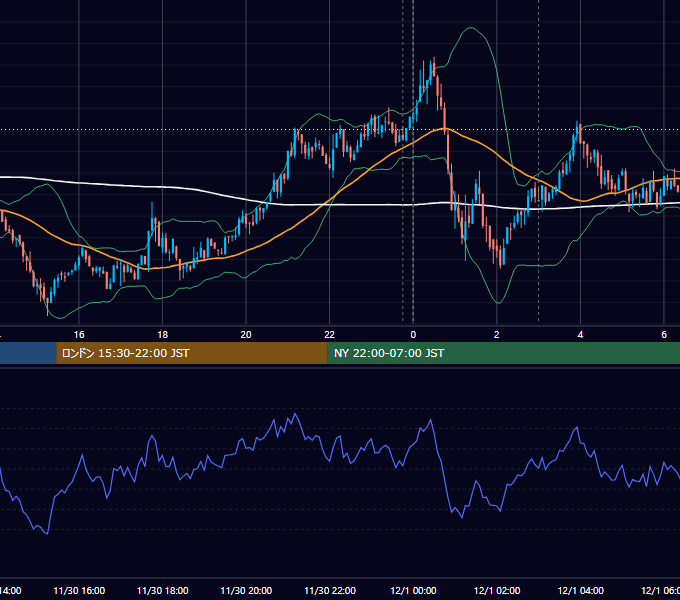Viewport: 680px width, 600px height.
Task: Click the 11/30 20:00 time label
Action: coord(246,590)
